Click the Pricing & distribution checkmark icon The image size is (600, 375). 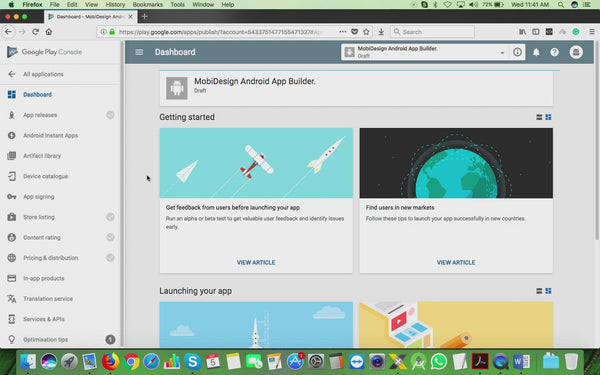click(x=110, y=258)
